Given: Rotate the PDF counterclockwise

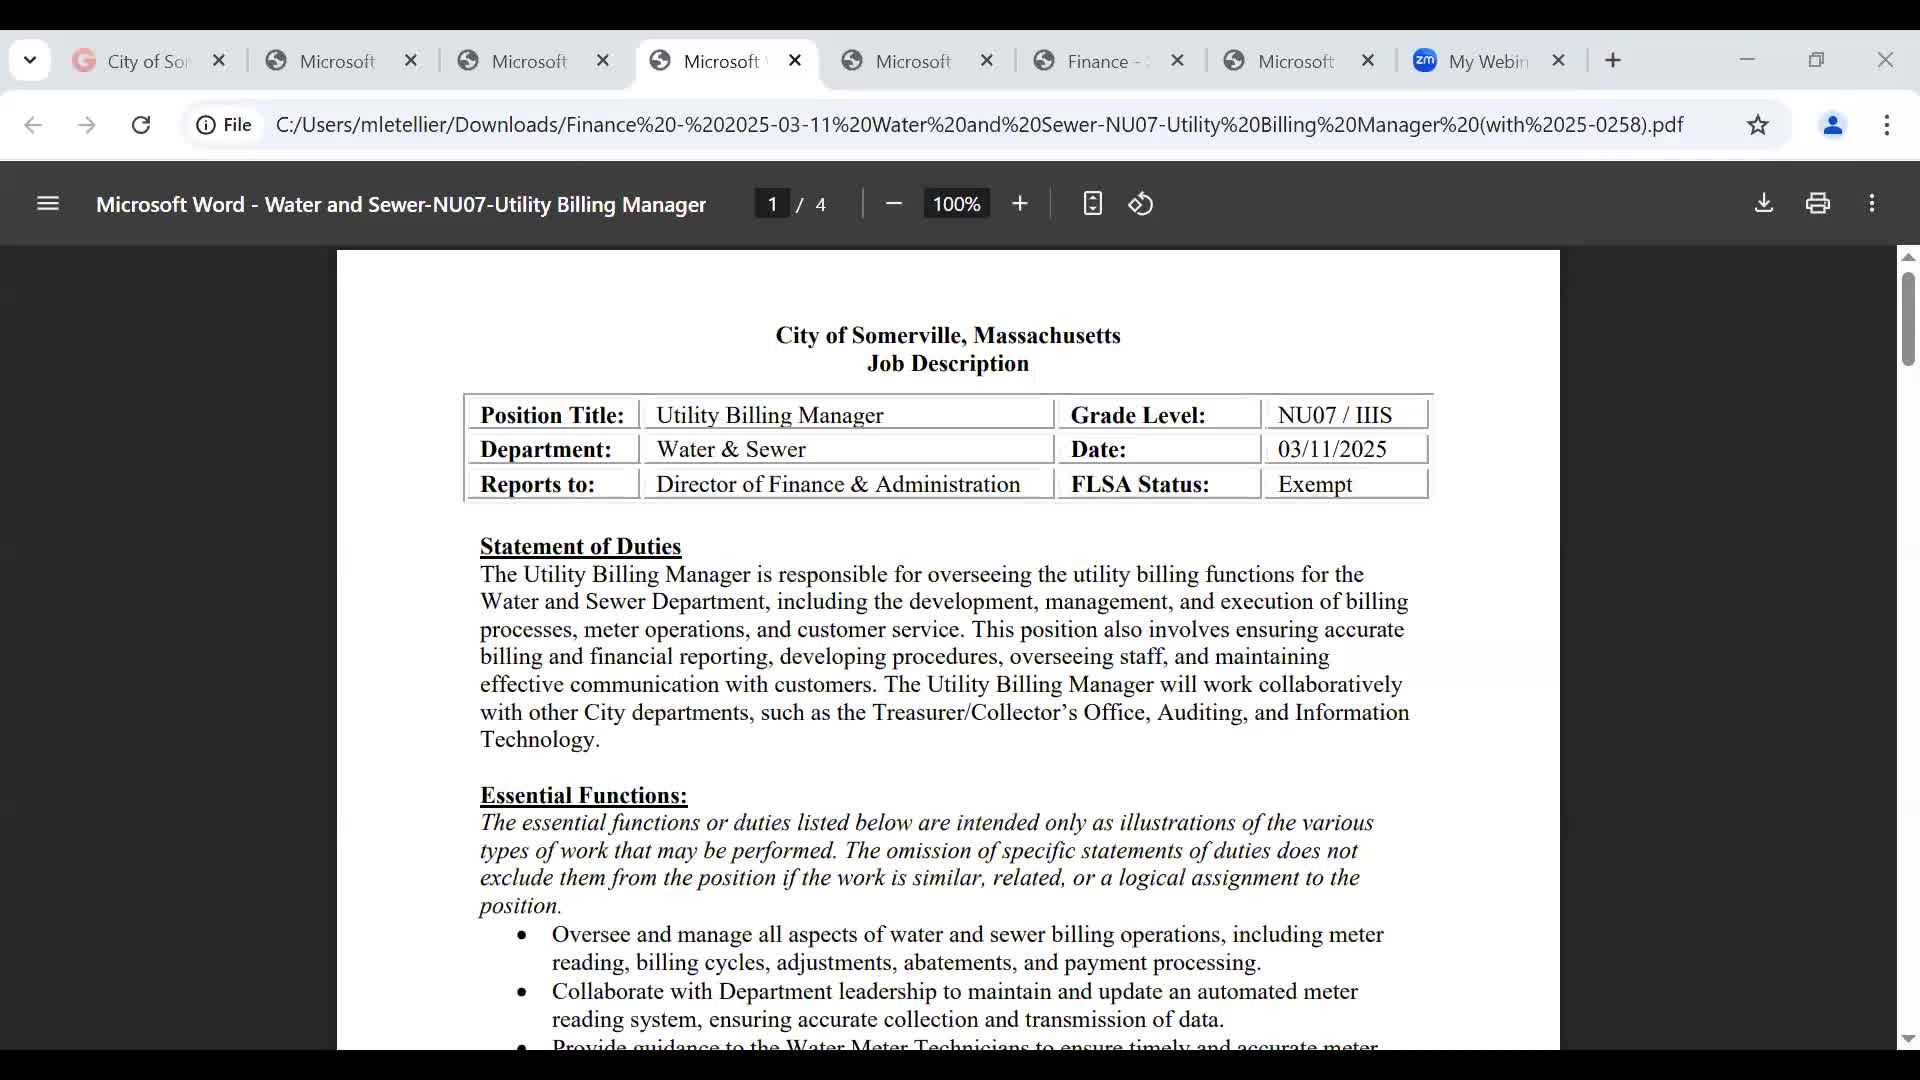Looking at the screenshot, I should point(1141,204).
